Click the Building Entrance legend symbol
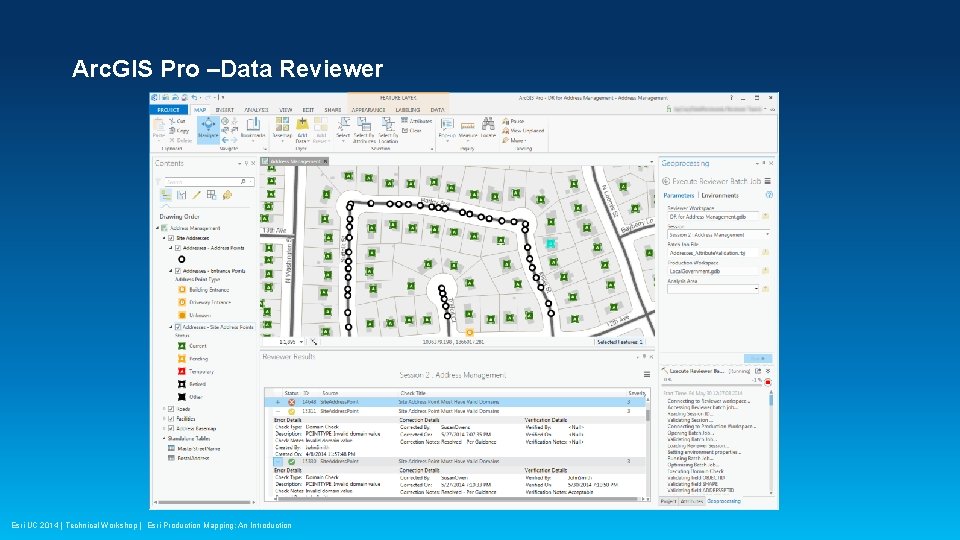 tap(182, 290)
